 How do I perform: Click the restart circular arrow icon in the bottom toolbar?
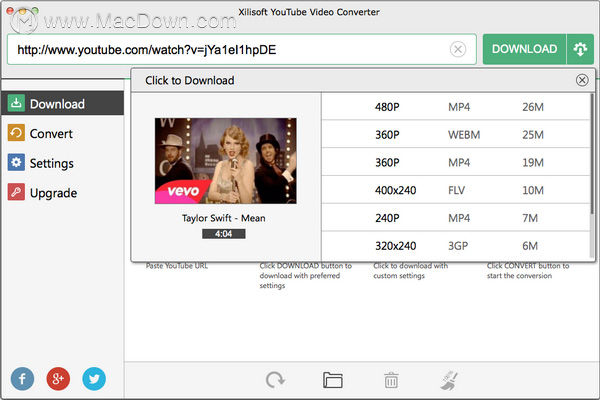[x=275, y=380]
